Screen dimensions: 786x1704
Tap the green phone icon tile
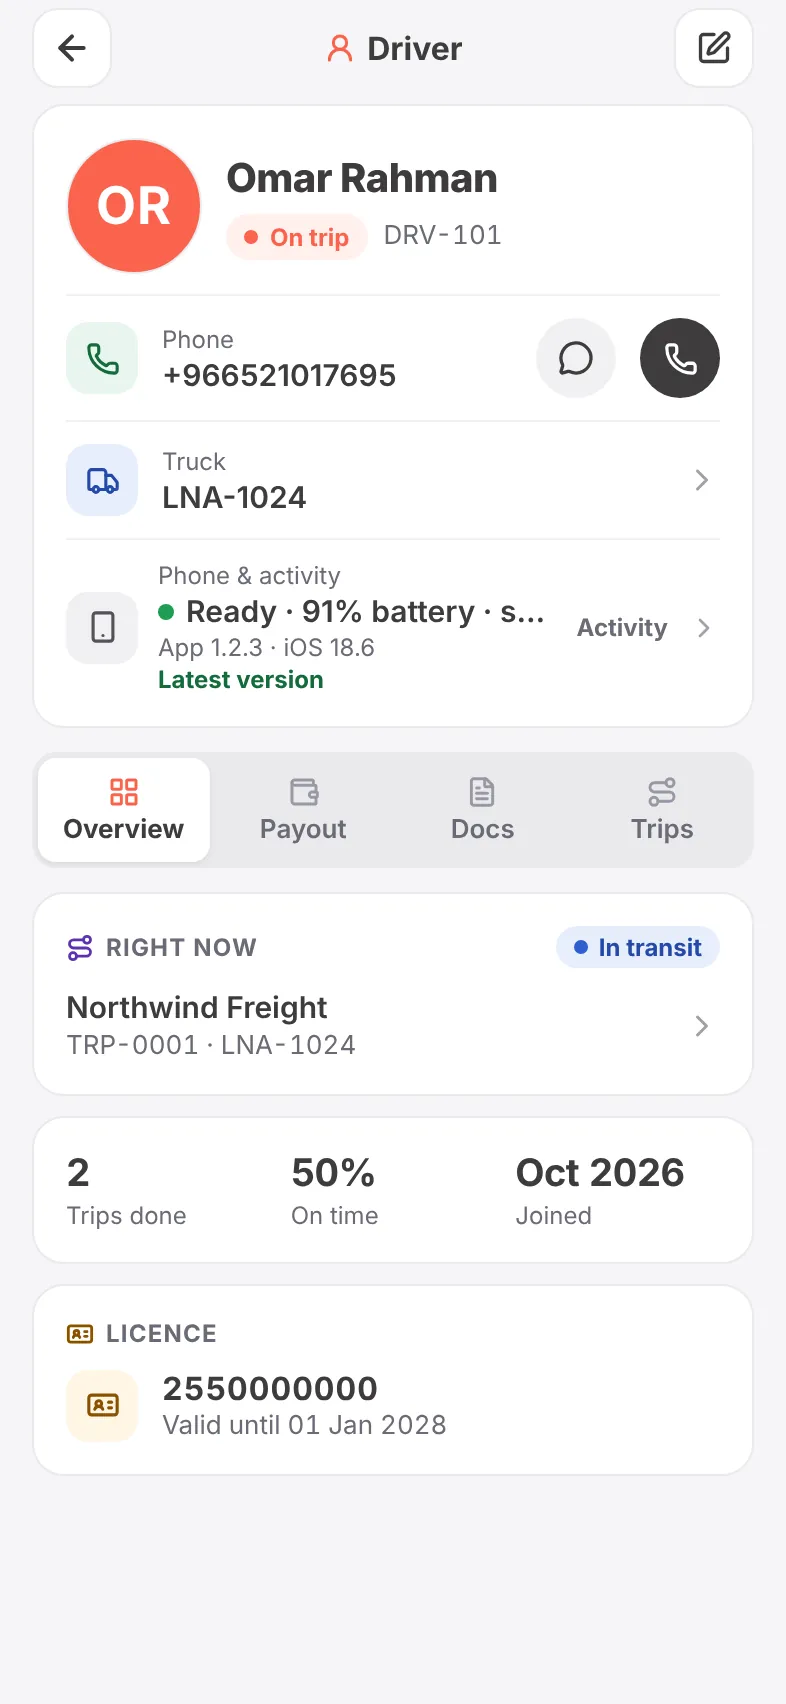pos(102,358)
